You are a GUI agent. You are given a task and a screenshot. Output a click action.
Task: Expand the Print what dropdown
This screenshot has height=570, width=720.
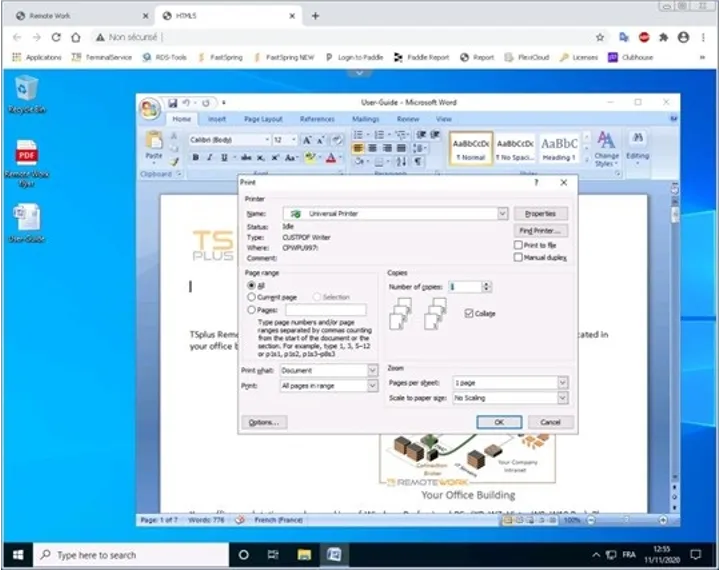(372, 370)
